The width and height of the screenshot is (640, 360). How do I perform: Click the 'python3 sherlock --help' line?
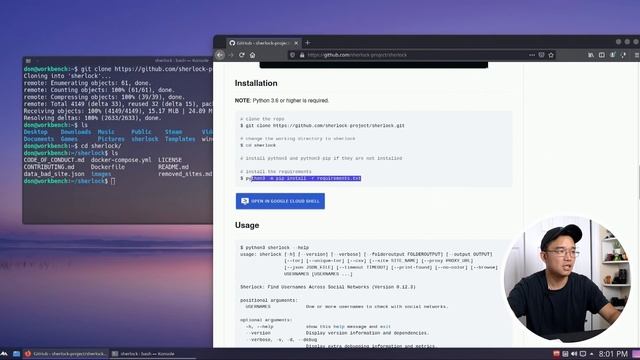[x=274, y=248]
